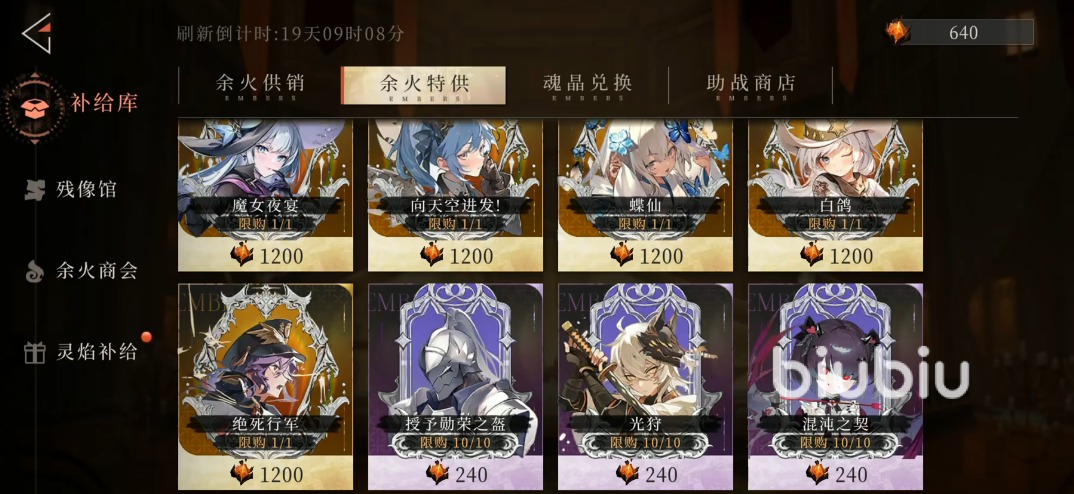The width and height of the screenshot is (1074, 494).
Task: Open the 余火商会 flame icon
Action: 34,271
